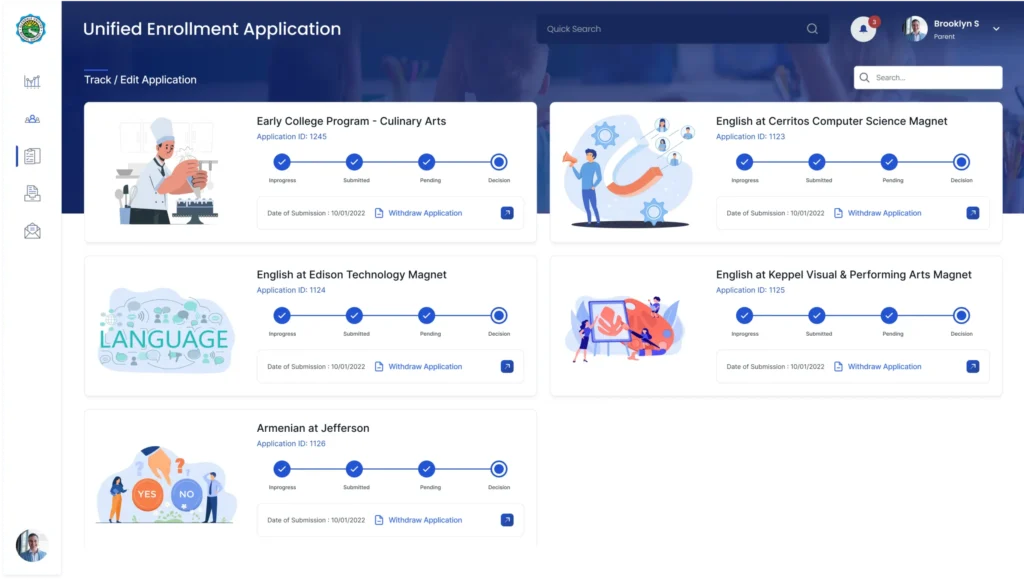Open the documents inbox sidebar icon
Viewport: 1024px width, 580px height.
coord(32,193)
